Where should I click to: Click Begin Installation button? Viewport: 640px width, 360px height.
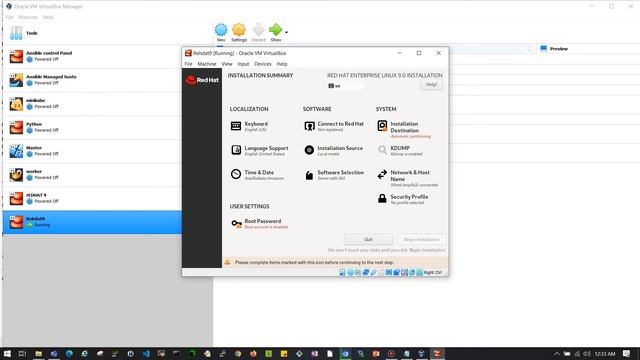tap(421, 239)
